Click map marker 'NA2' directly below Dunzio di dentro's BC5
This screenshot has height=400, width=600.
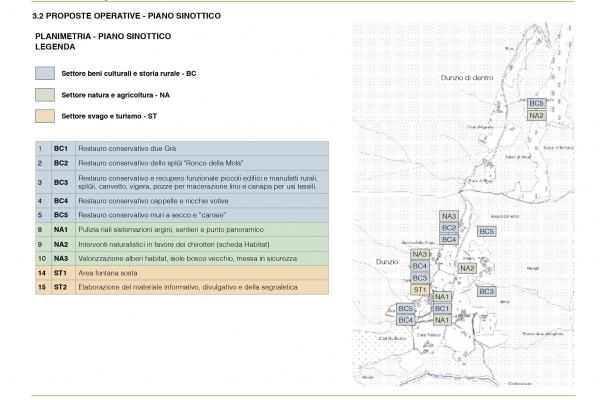(x=536, y=116)
